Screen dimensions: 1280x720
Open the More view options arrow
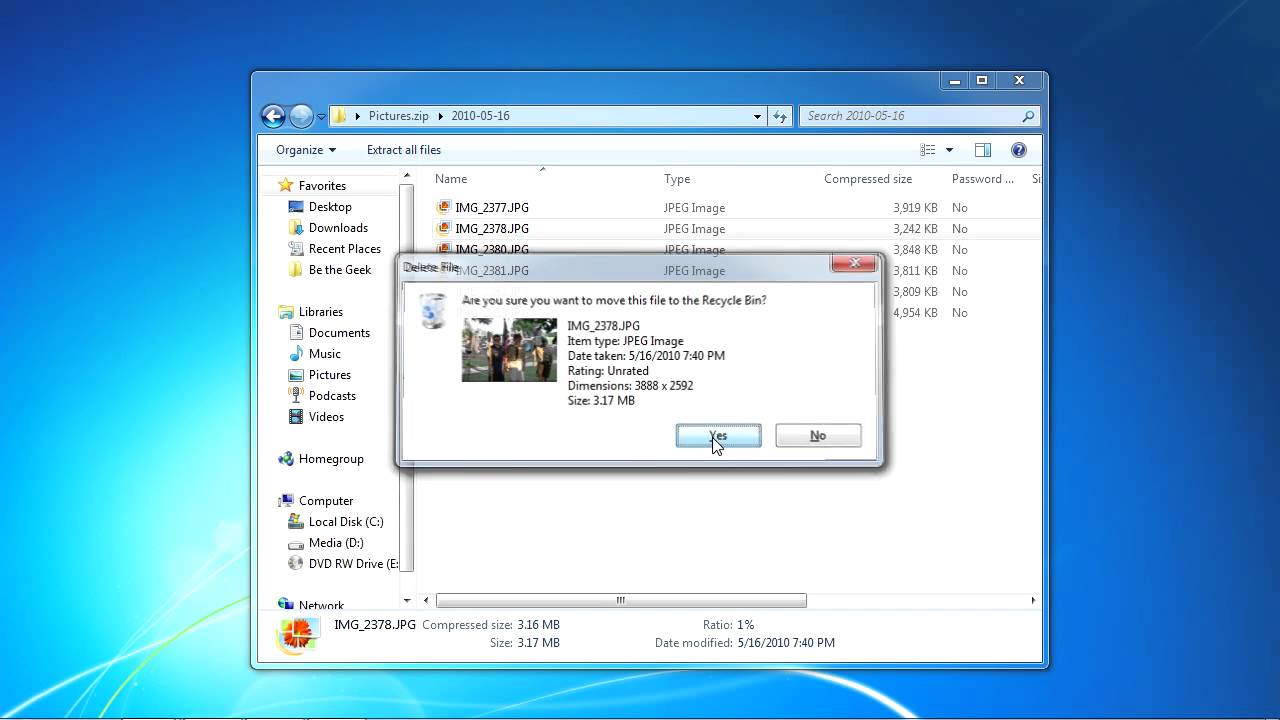949,150
